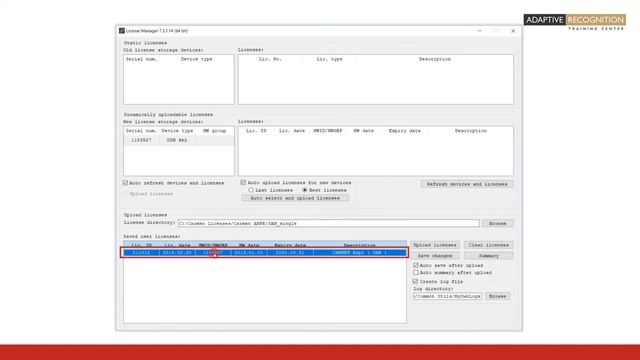Click HWID/HWGRP header in dynamic licenses list

coord(328,131)
